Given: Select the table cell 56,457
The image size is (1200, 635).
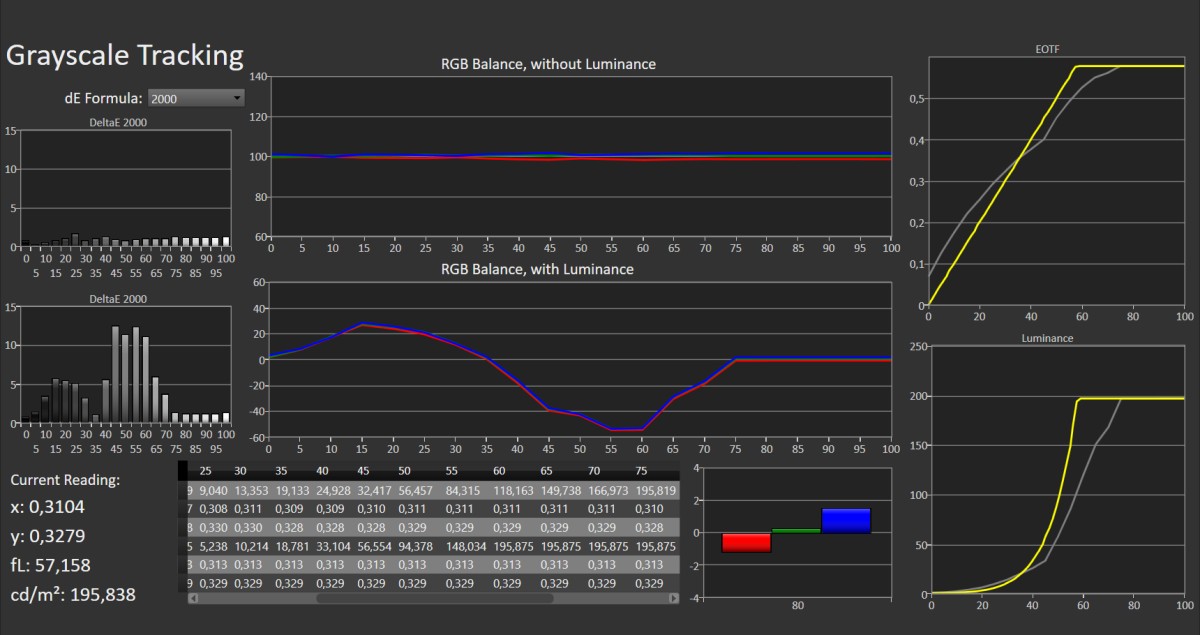Looking at the screenshot, I should (x=415, y=490).
